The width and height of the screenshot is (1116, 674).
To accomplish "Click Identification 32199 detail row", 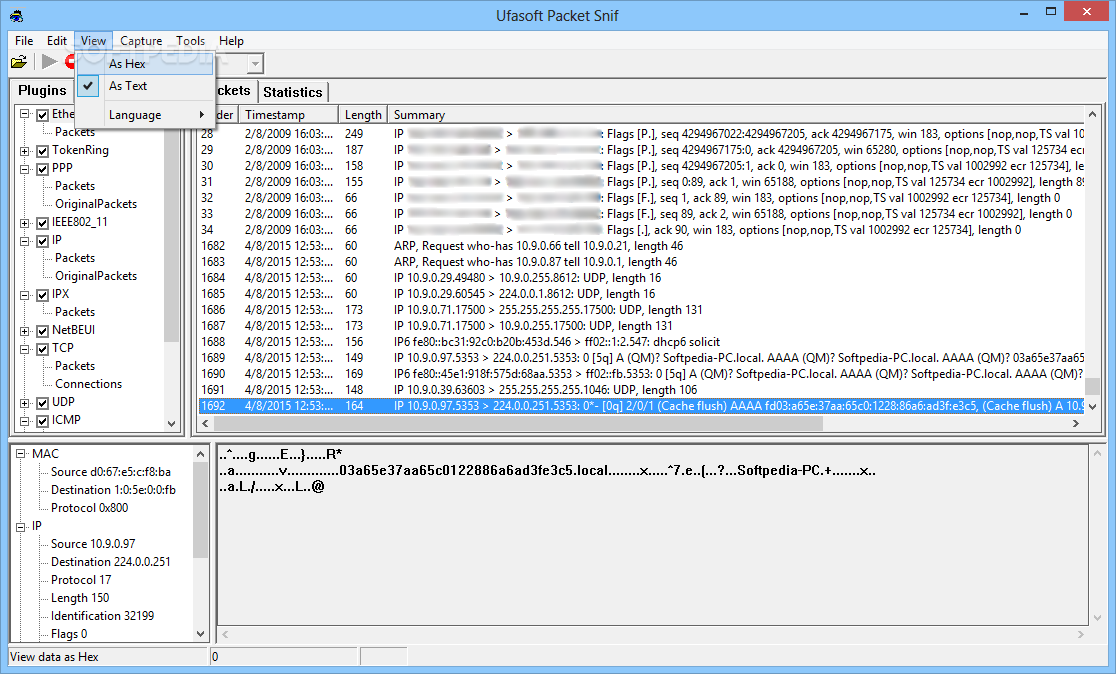I will 102,616.
